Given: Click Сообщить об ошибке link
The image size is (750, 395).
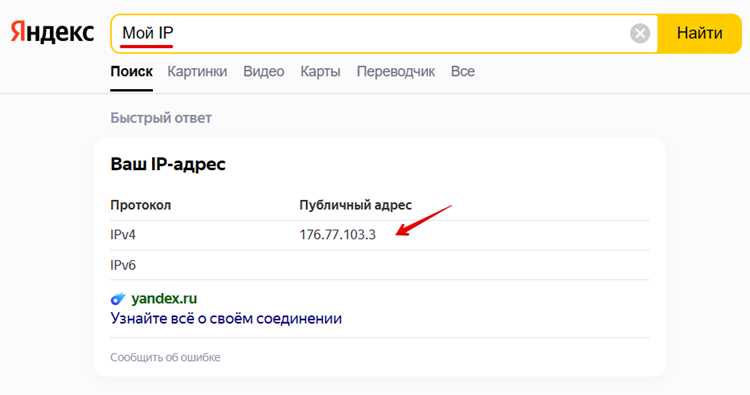Looking at the screenshot, I should (x=165, y=357).
